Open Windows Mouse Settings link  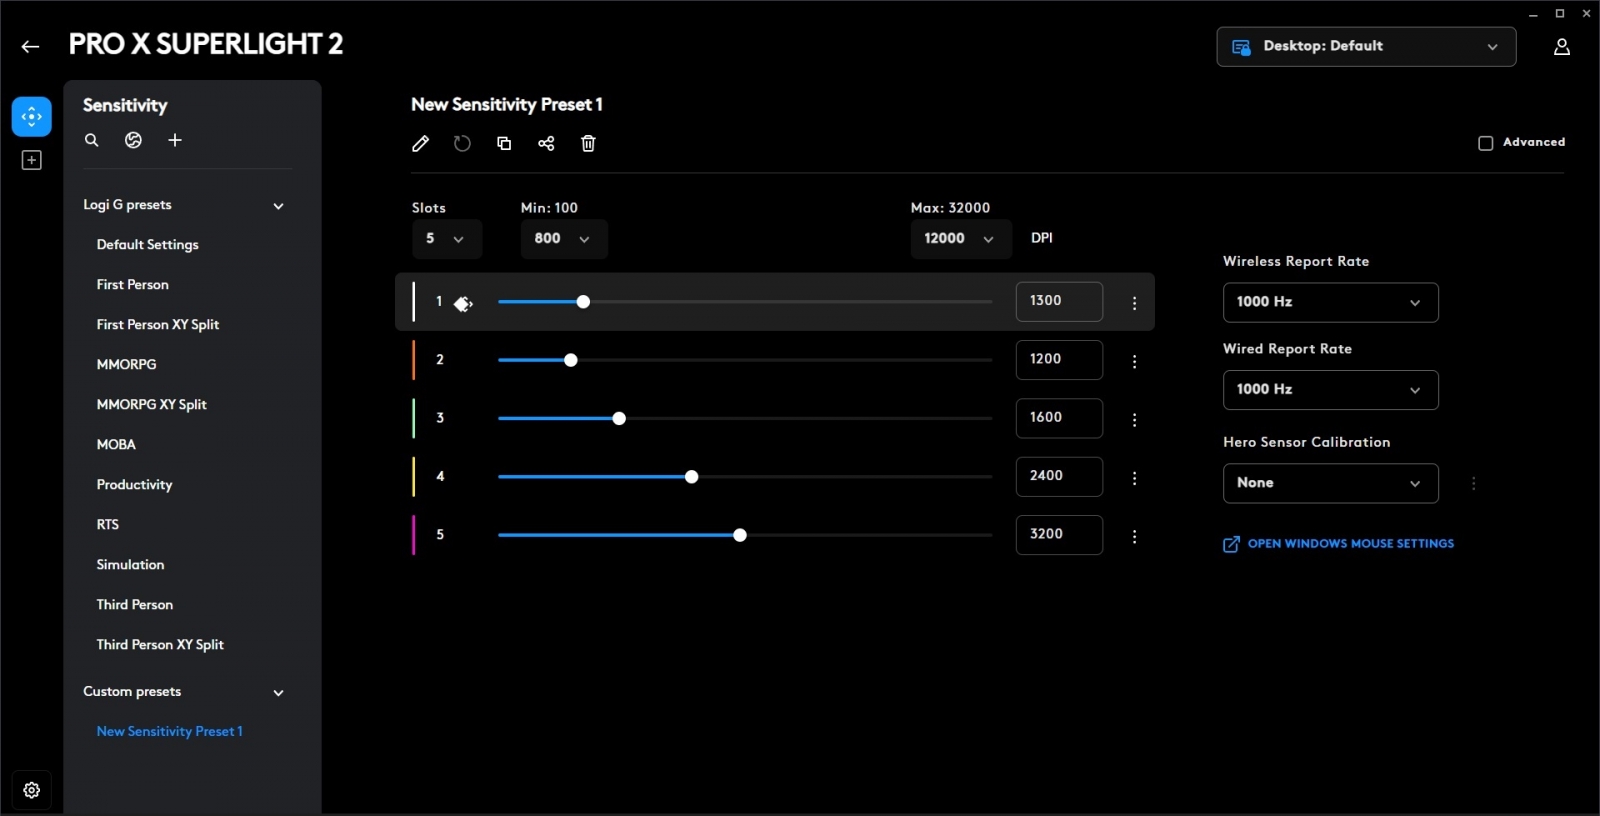tap(1350, 544)
